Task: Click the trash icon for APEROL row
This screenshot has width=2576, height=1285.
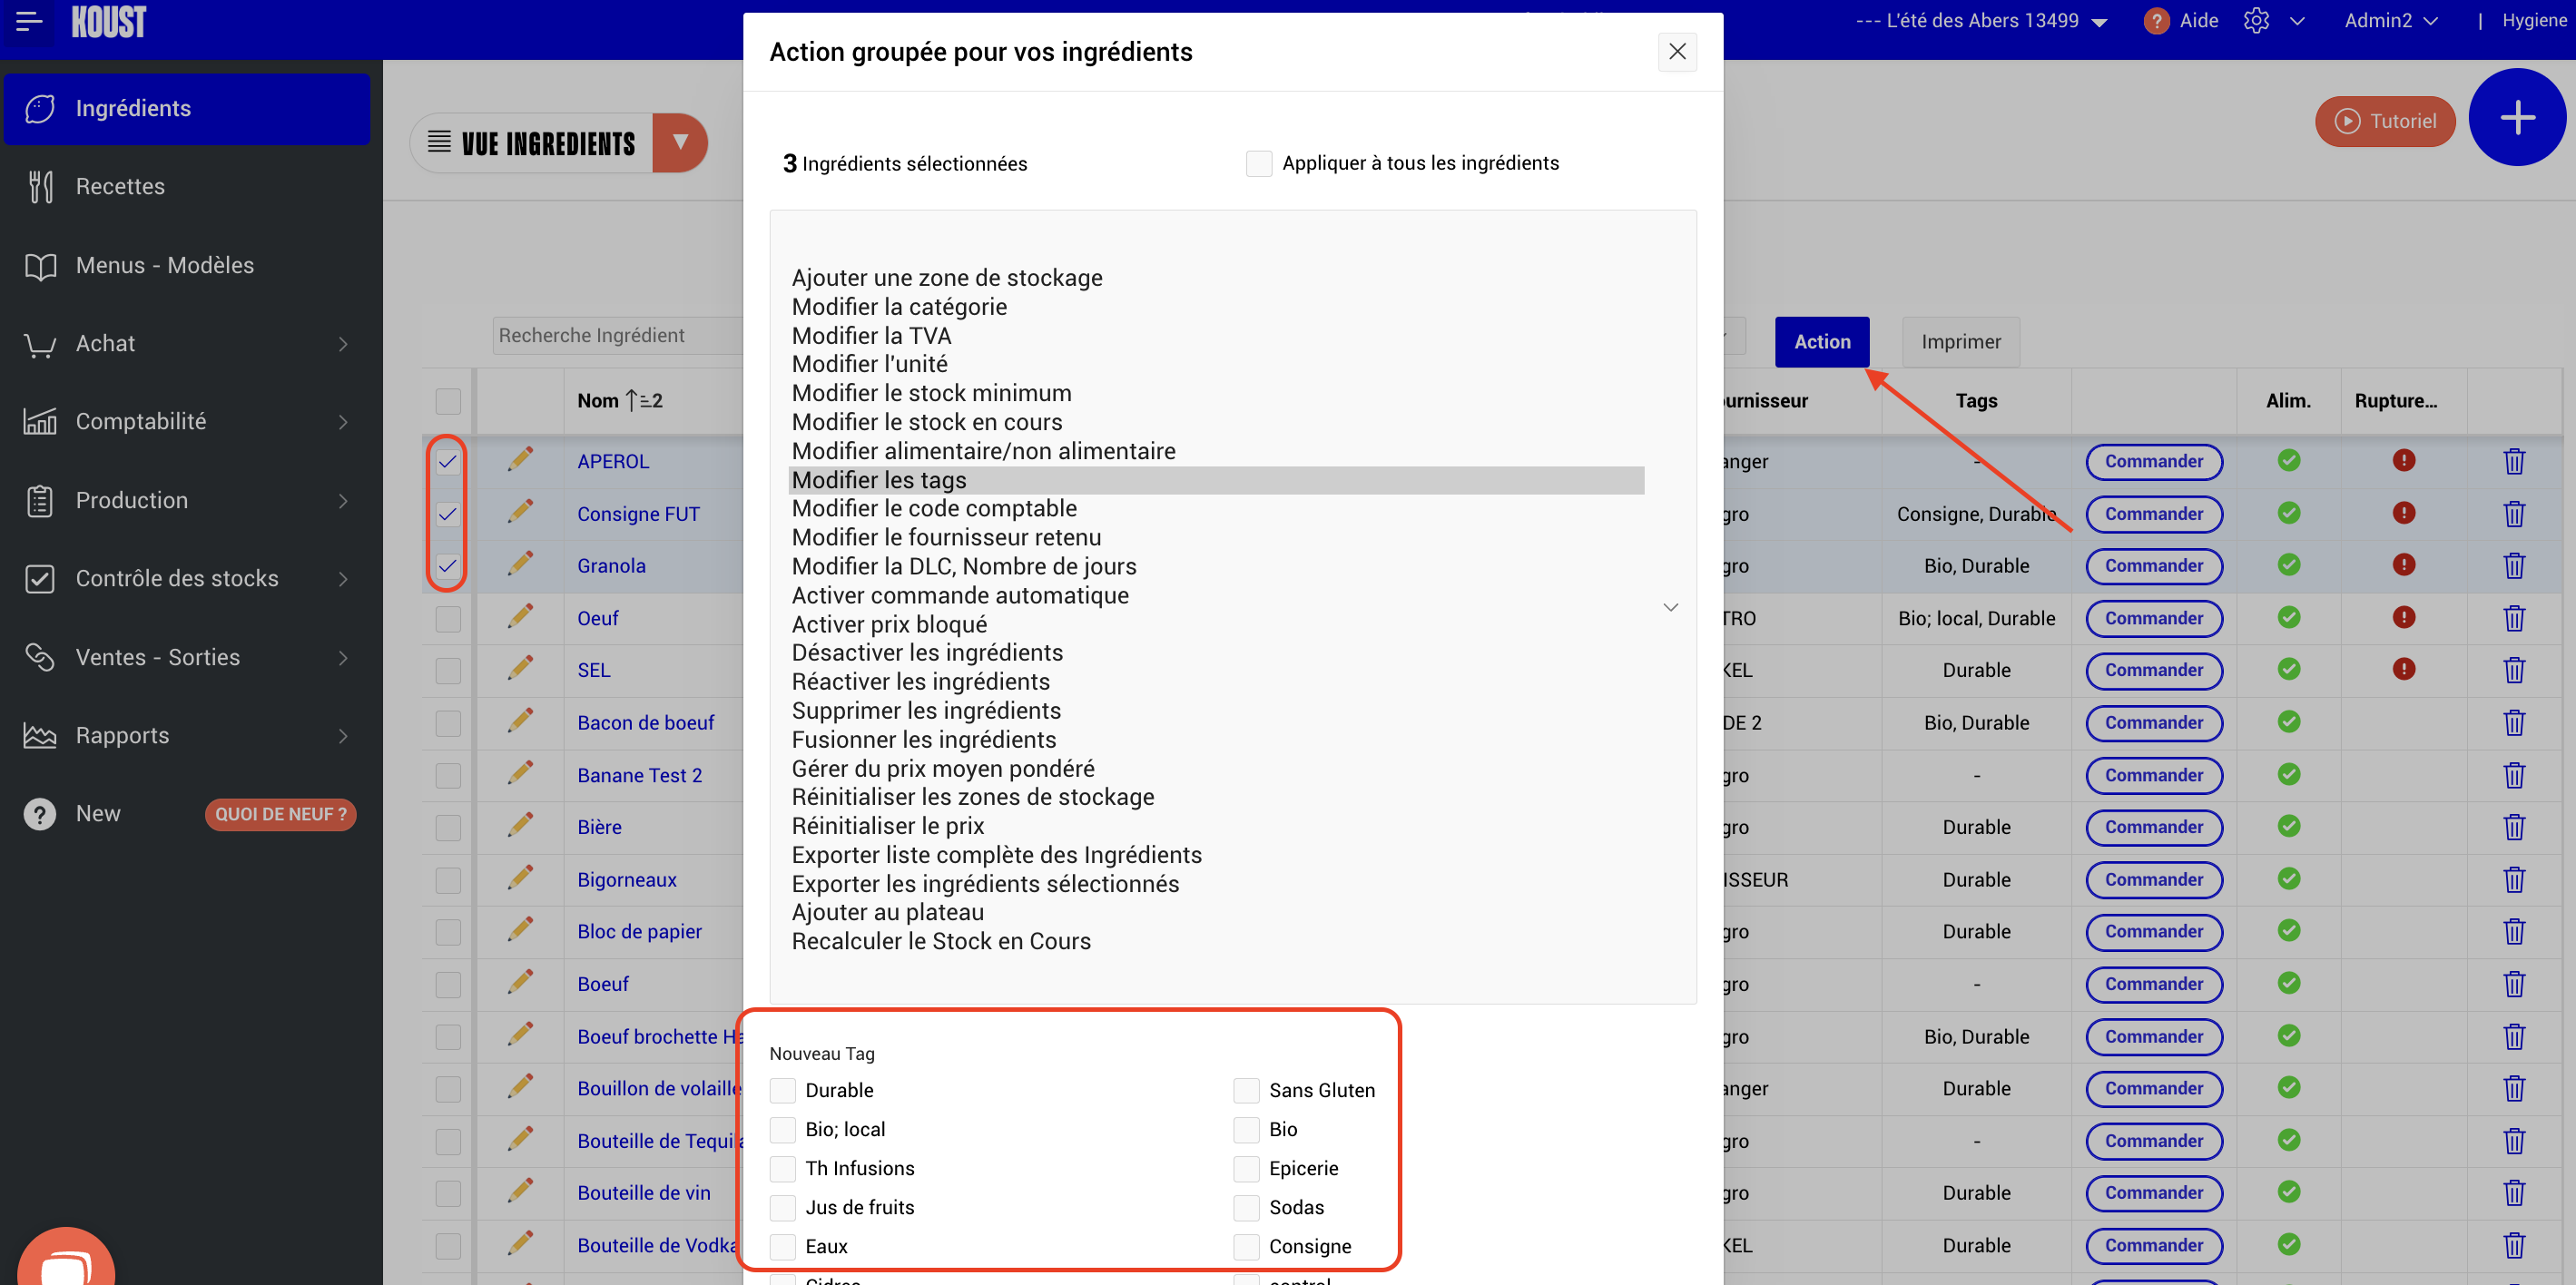Action: click(2513, 461)
